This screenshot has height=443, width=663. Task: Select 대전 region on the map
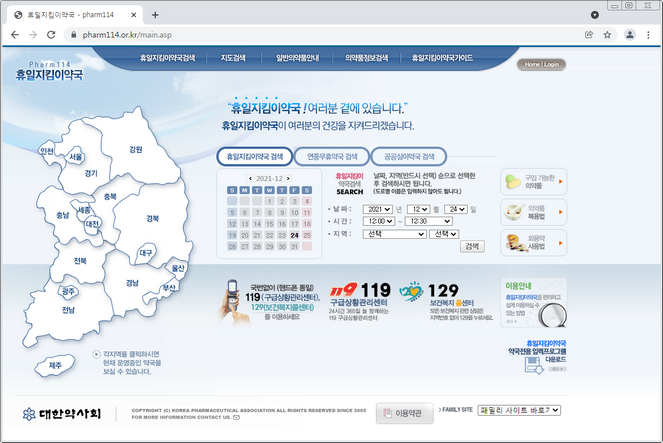[x=92, y=224]
